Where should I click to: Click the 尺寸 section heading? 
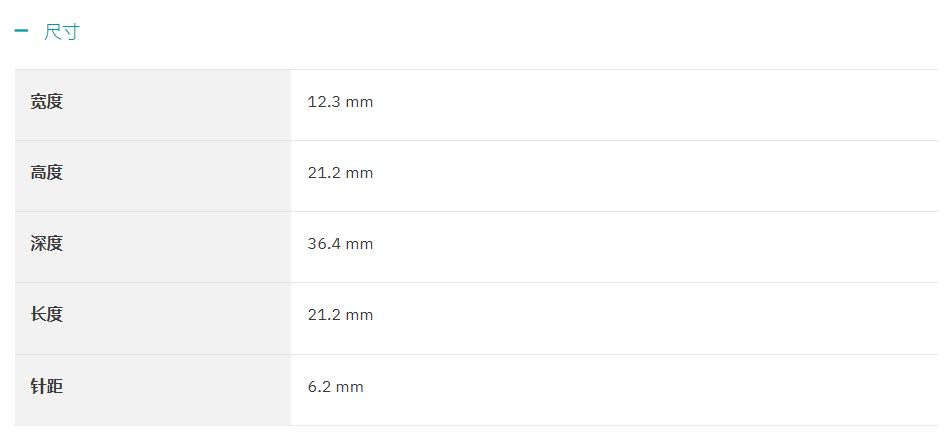[x=62, y=31]
